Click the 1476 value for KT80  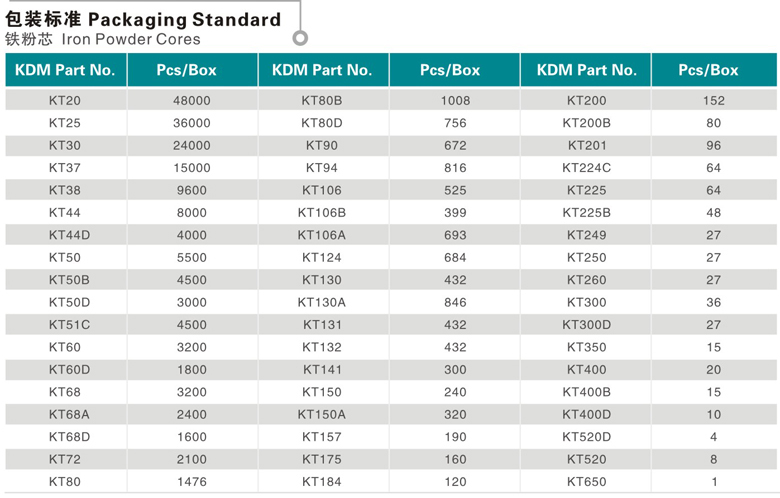pos(192,482)
